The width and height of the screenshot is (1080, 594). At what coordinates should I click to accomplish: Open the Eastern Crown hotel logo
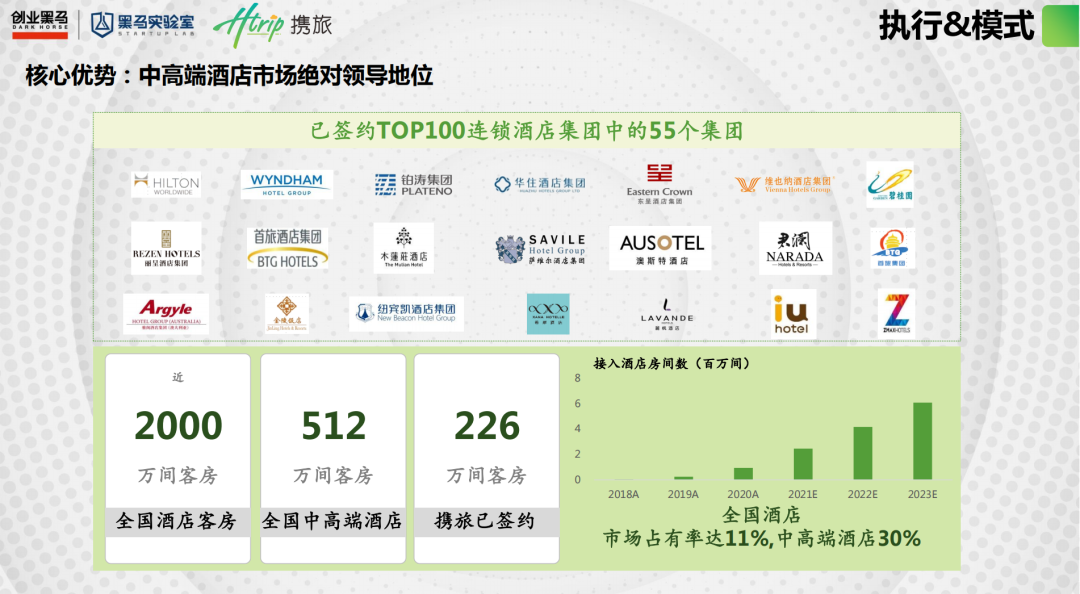659,184
